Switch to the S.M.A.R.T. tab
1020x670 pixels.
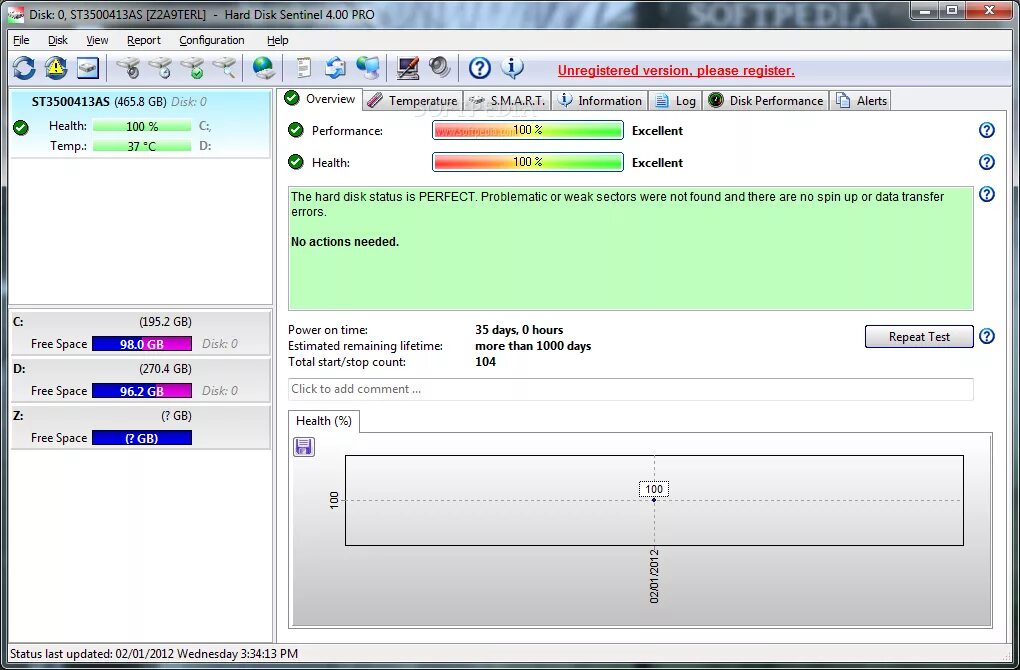[x=507, y=101]
